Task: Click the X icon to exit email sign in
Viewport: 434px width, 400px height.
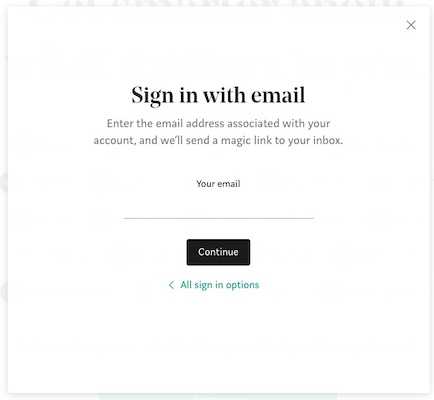Action: (x=411, y=25)
